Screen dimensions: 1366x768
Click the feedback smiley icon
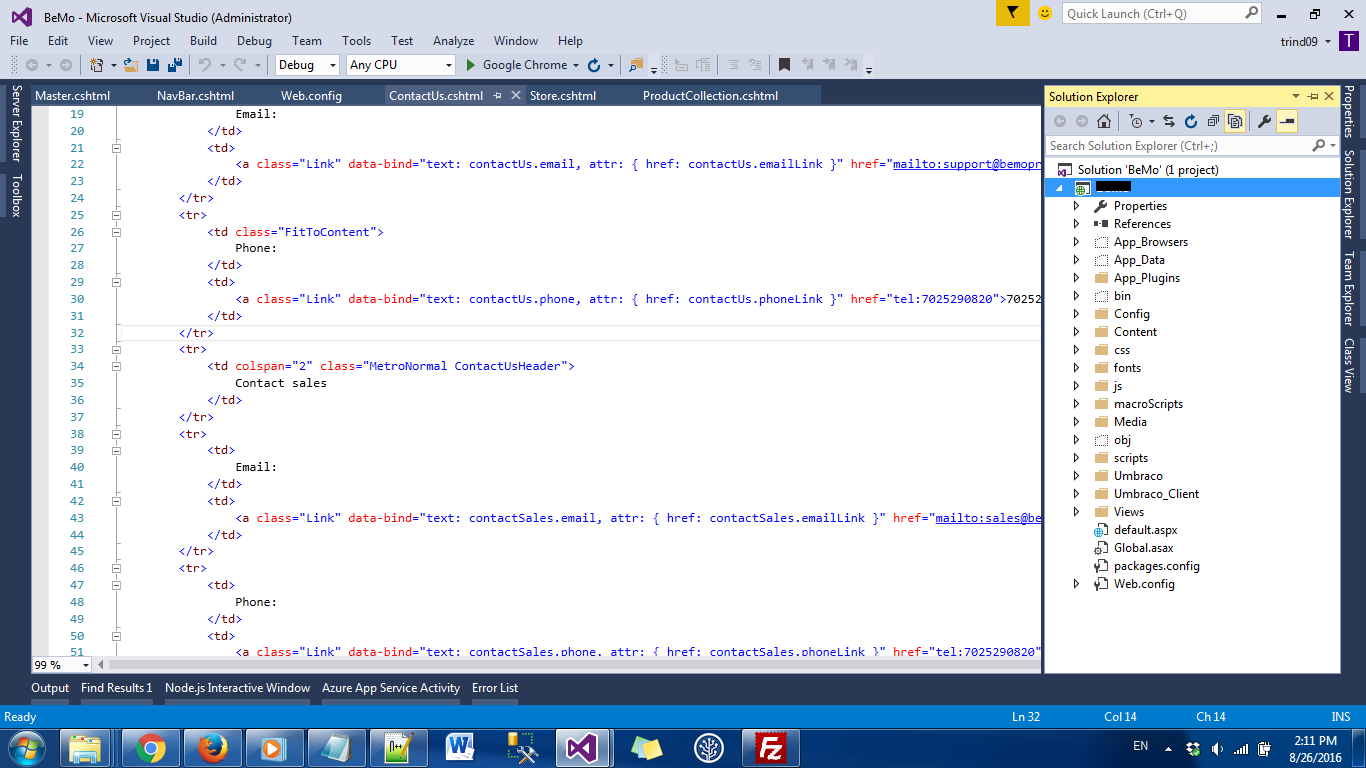pyautogui.click(x=1045, y=13)
